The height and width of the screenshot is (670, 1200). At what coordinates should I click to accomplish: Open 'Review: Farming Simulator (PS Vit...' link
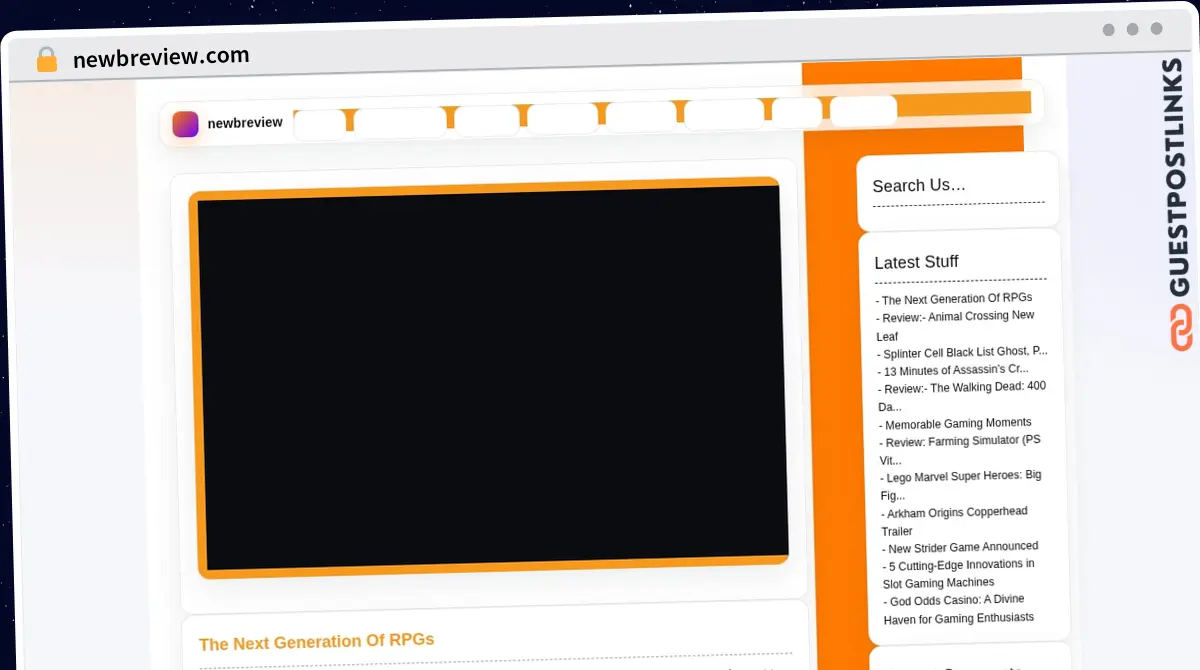pyautogui.click(x=960, y=451)
